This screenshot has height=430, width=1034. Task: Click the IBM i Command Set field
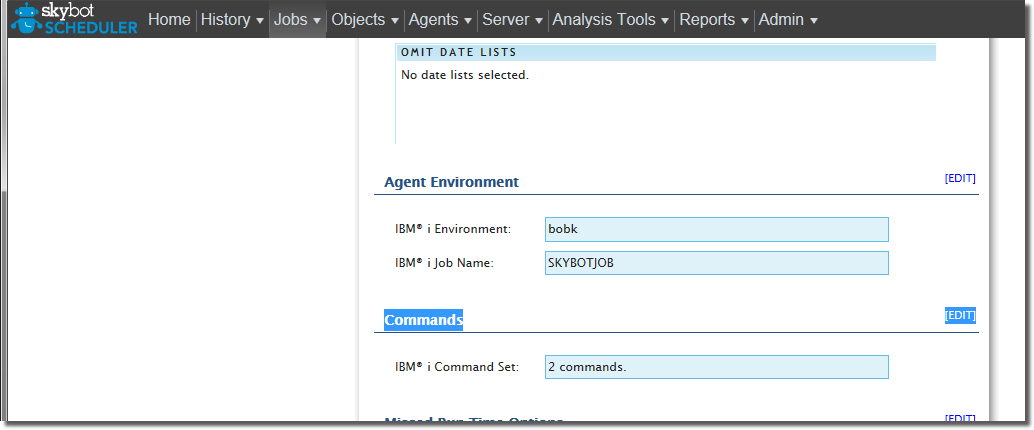(x=716, y=367)
